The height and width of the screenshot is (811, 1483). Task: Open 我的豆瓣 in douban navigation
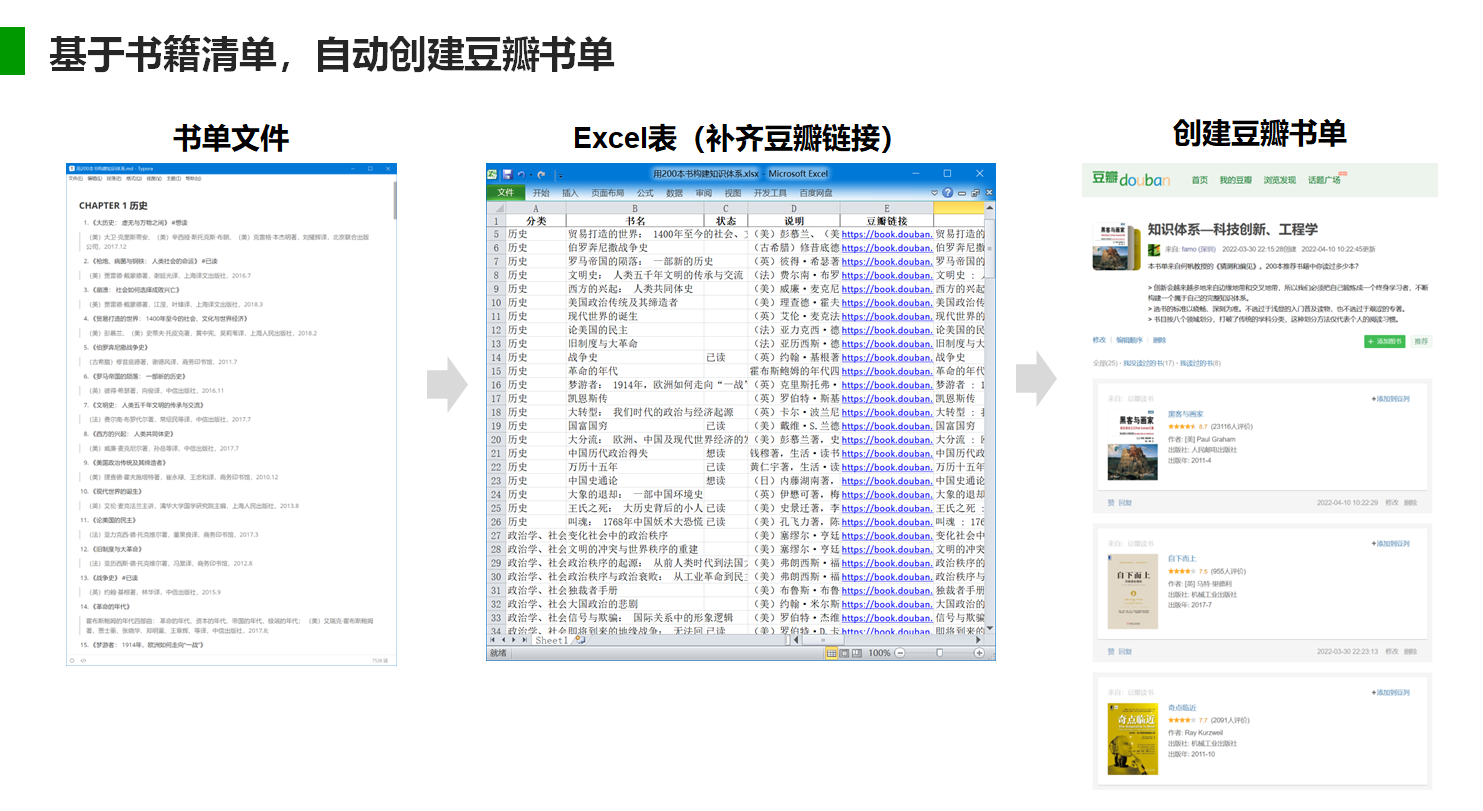tap(1235, 180)
